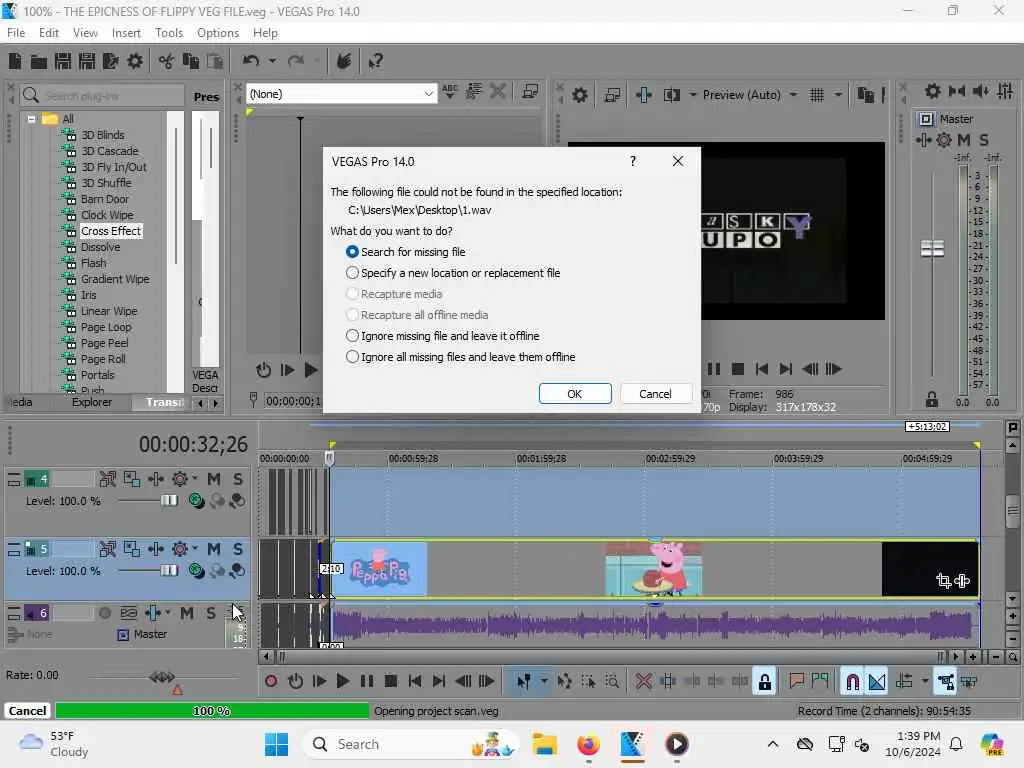
Task: Select Cross Effect transition
Action: (x=110, y=231)
